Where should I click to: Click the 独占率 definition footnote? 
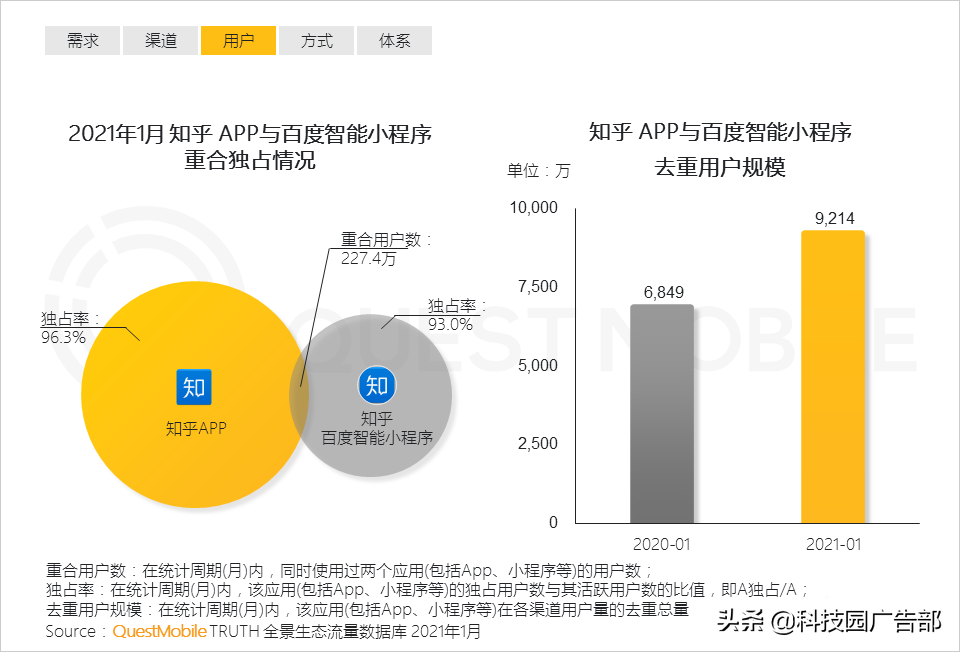click(x=427, y=590)
